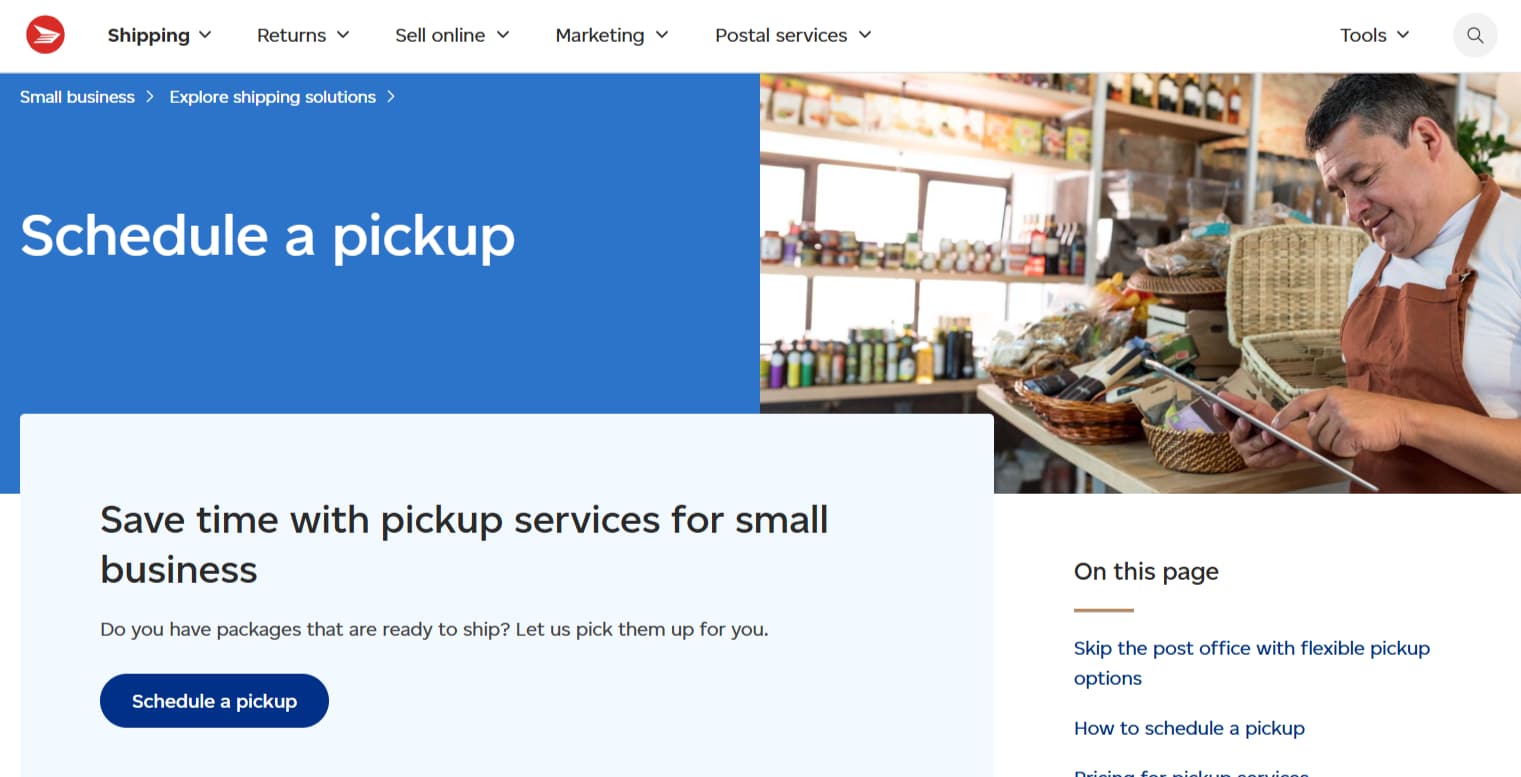
Task: Open the Shipping menu
Action: click(148, 35)
